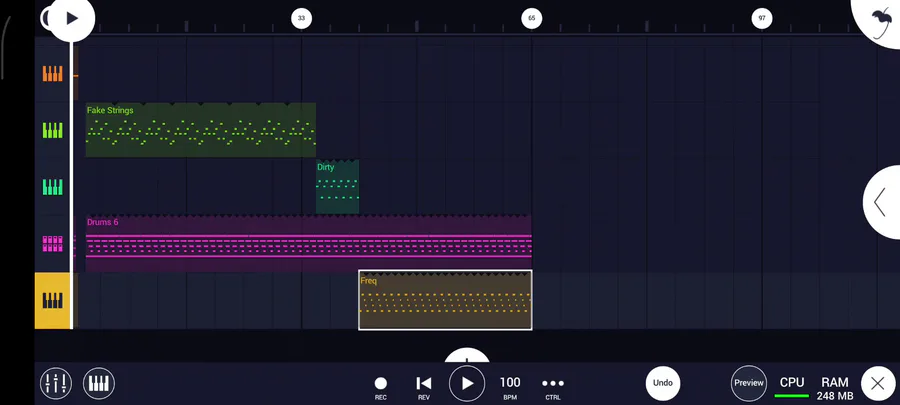
Task: Toggle Preview mode
Action: [x=749, y=383]
